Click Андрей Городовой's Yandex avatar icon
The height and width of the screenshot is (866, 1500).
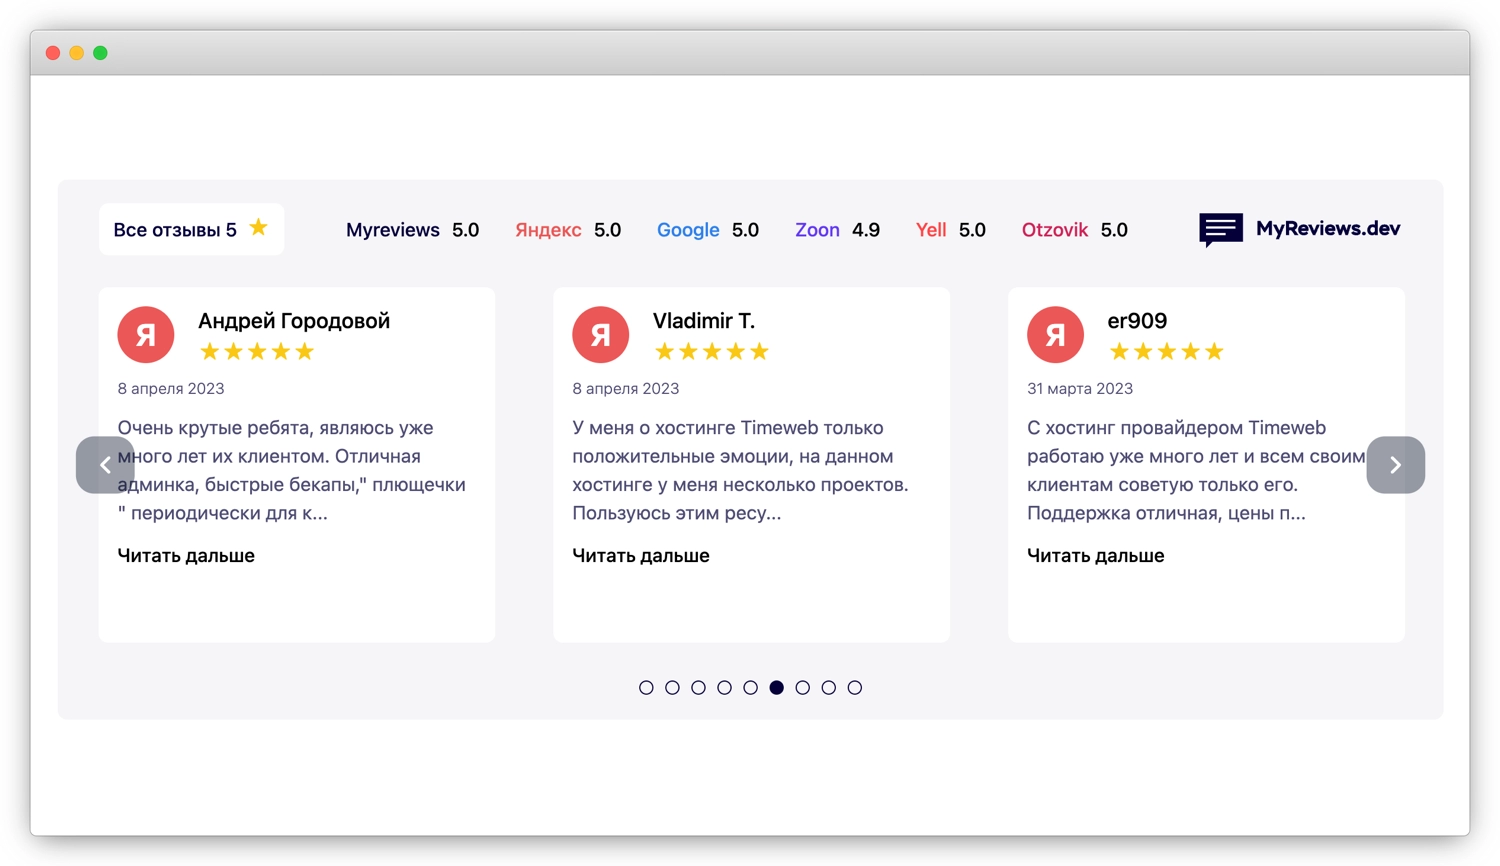pos(146,335)
